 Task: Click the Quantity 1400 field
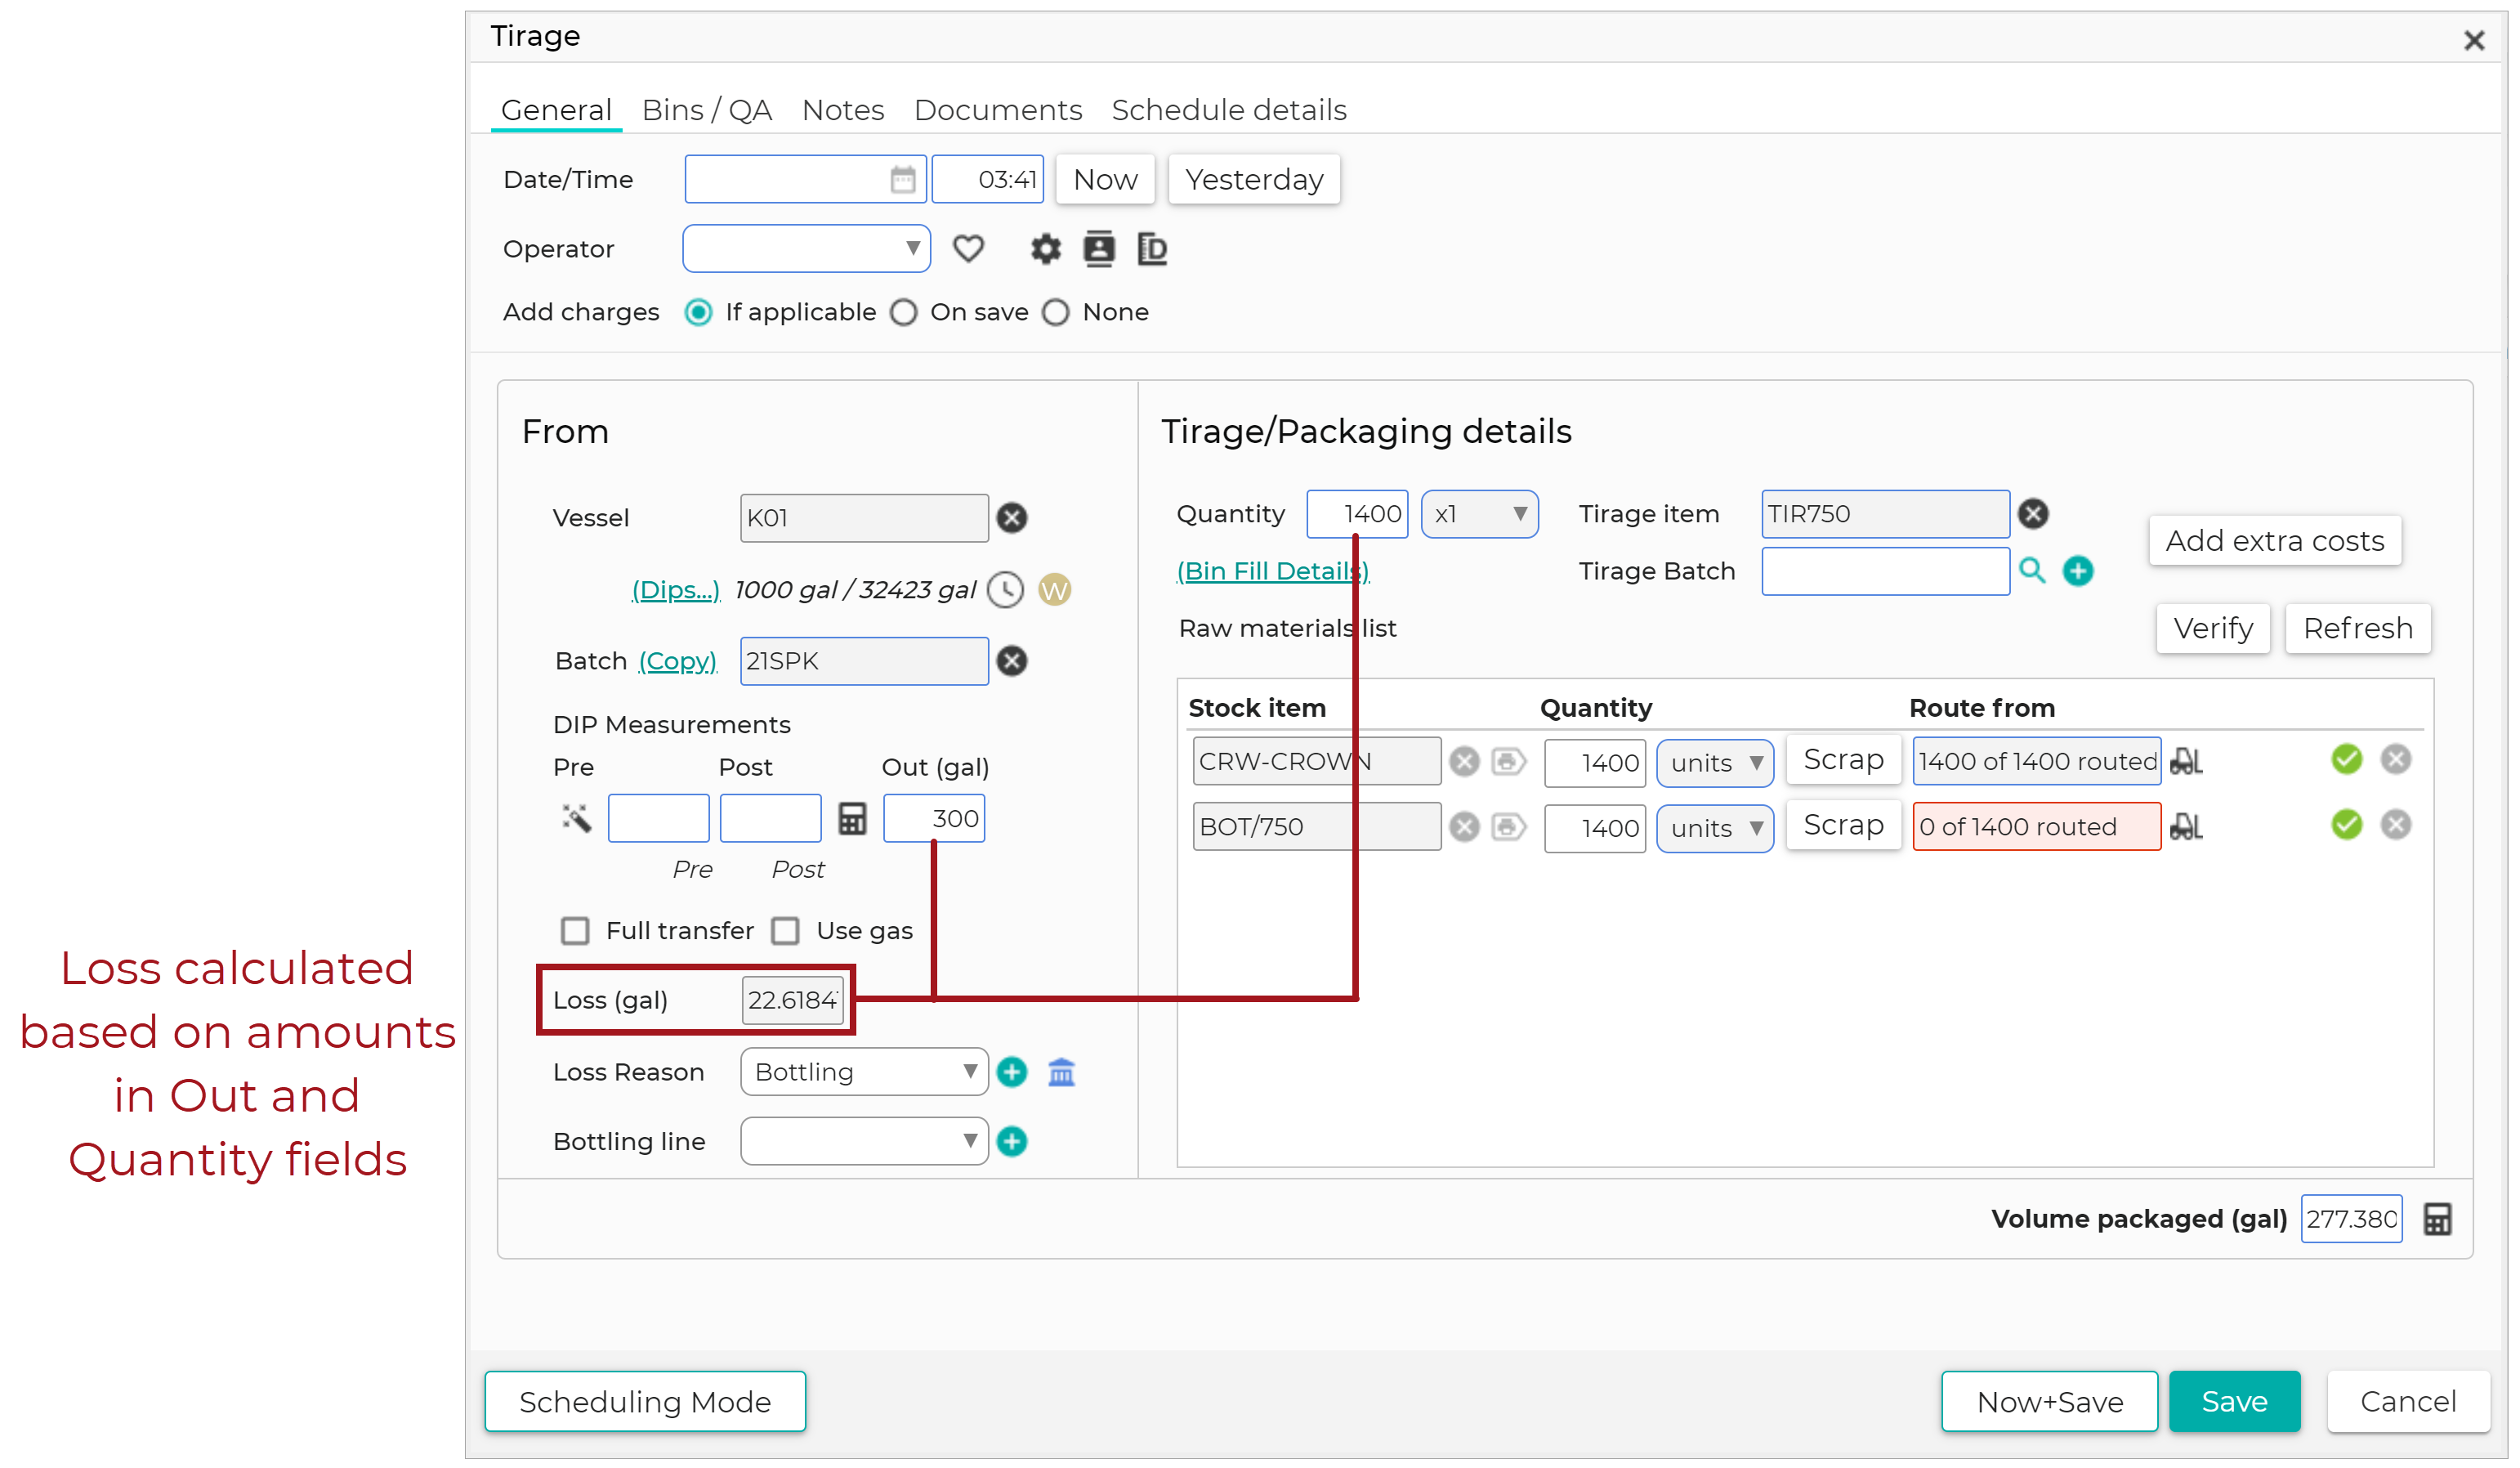[x=1357, y=514]
